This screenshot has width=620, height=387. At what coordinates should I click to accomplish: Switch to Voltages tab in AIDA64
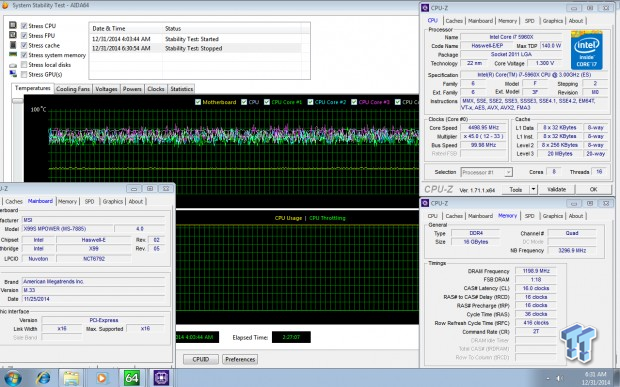pos(106,89)
